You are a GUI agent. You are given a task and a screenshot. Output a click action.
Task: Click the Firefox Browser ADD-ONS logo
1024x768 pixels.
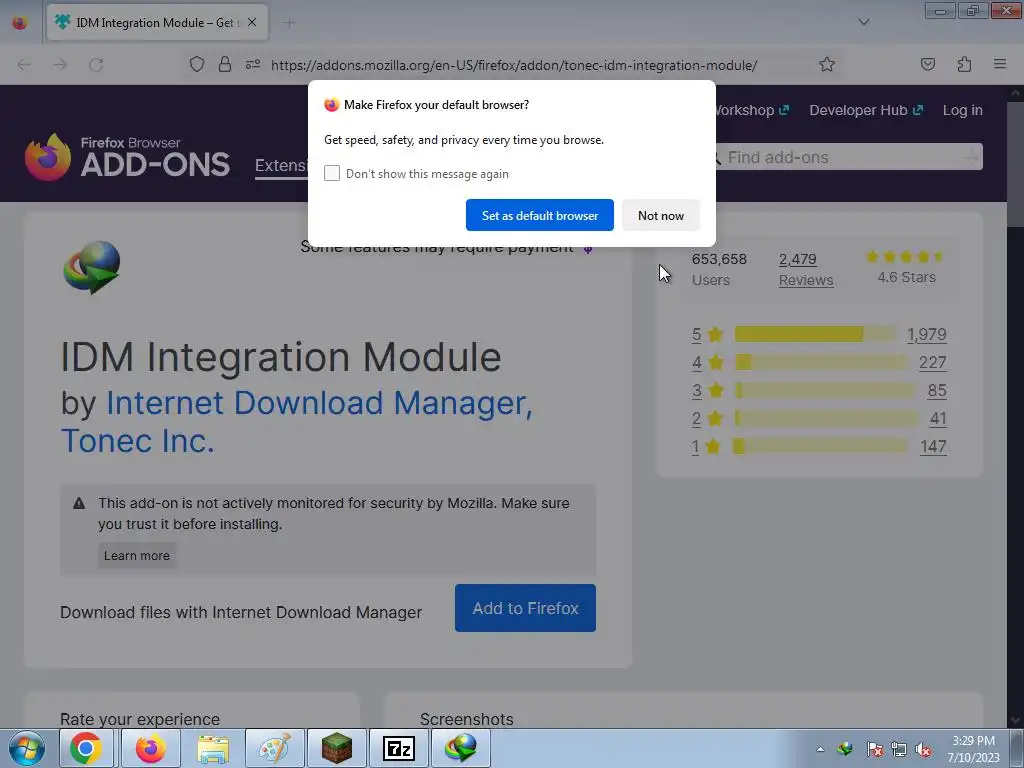tap(127, 157)
